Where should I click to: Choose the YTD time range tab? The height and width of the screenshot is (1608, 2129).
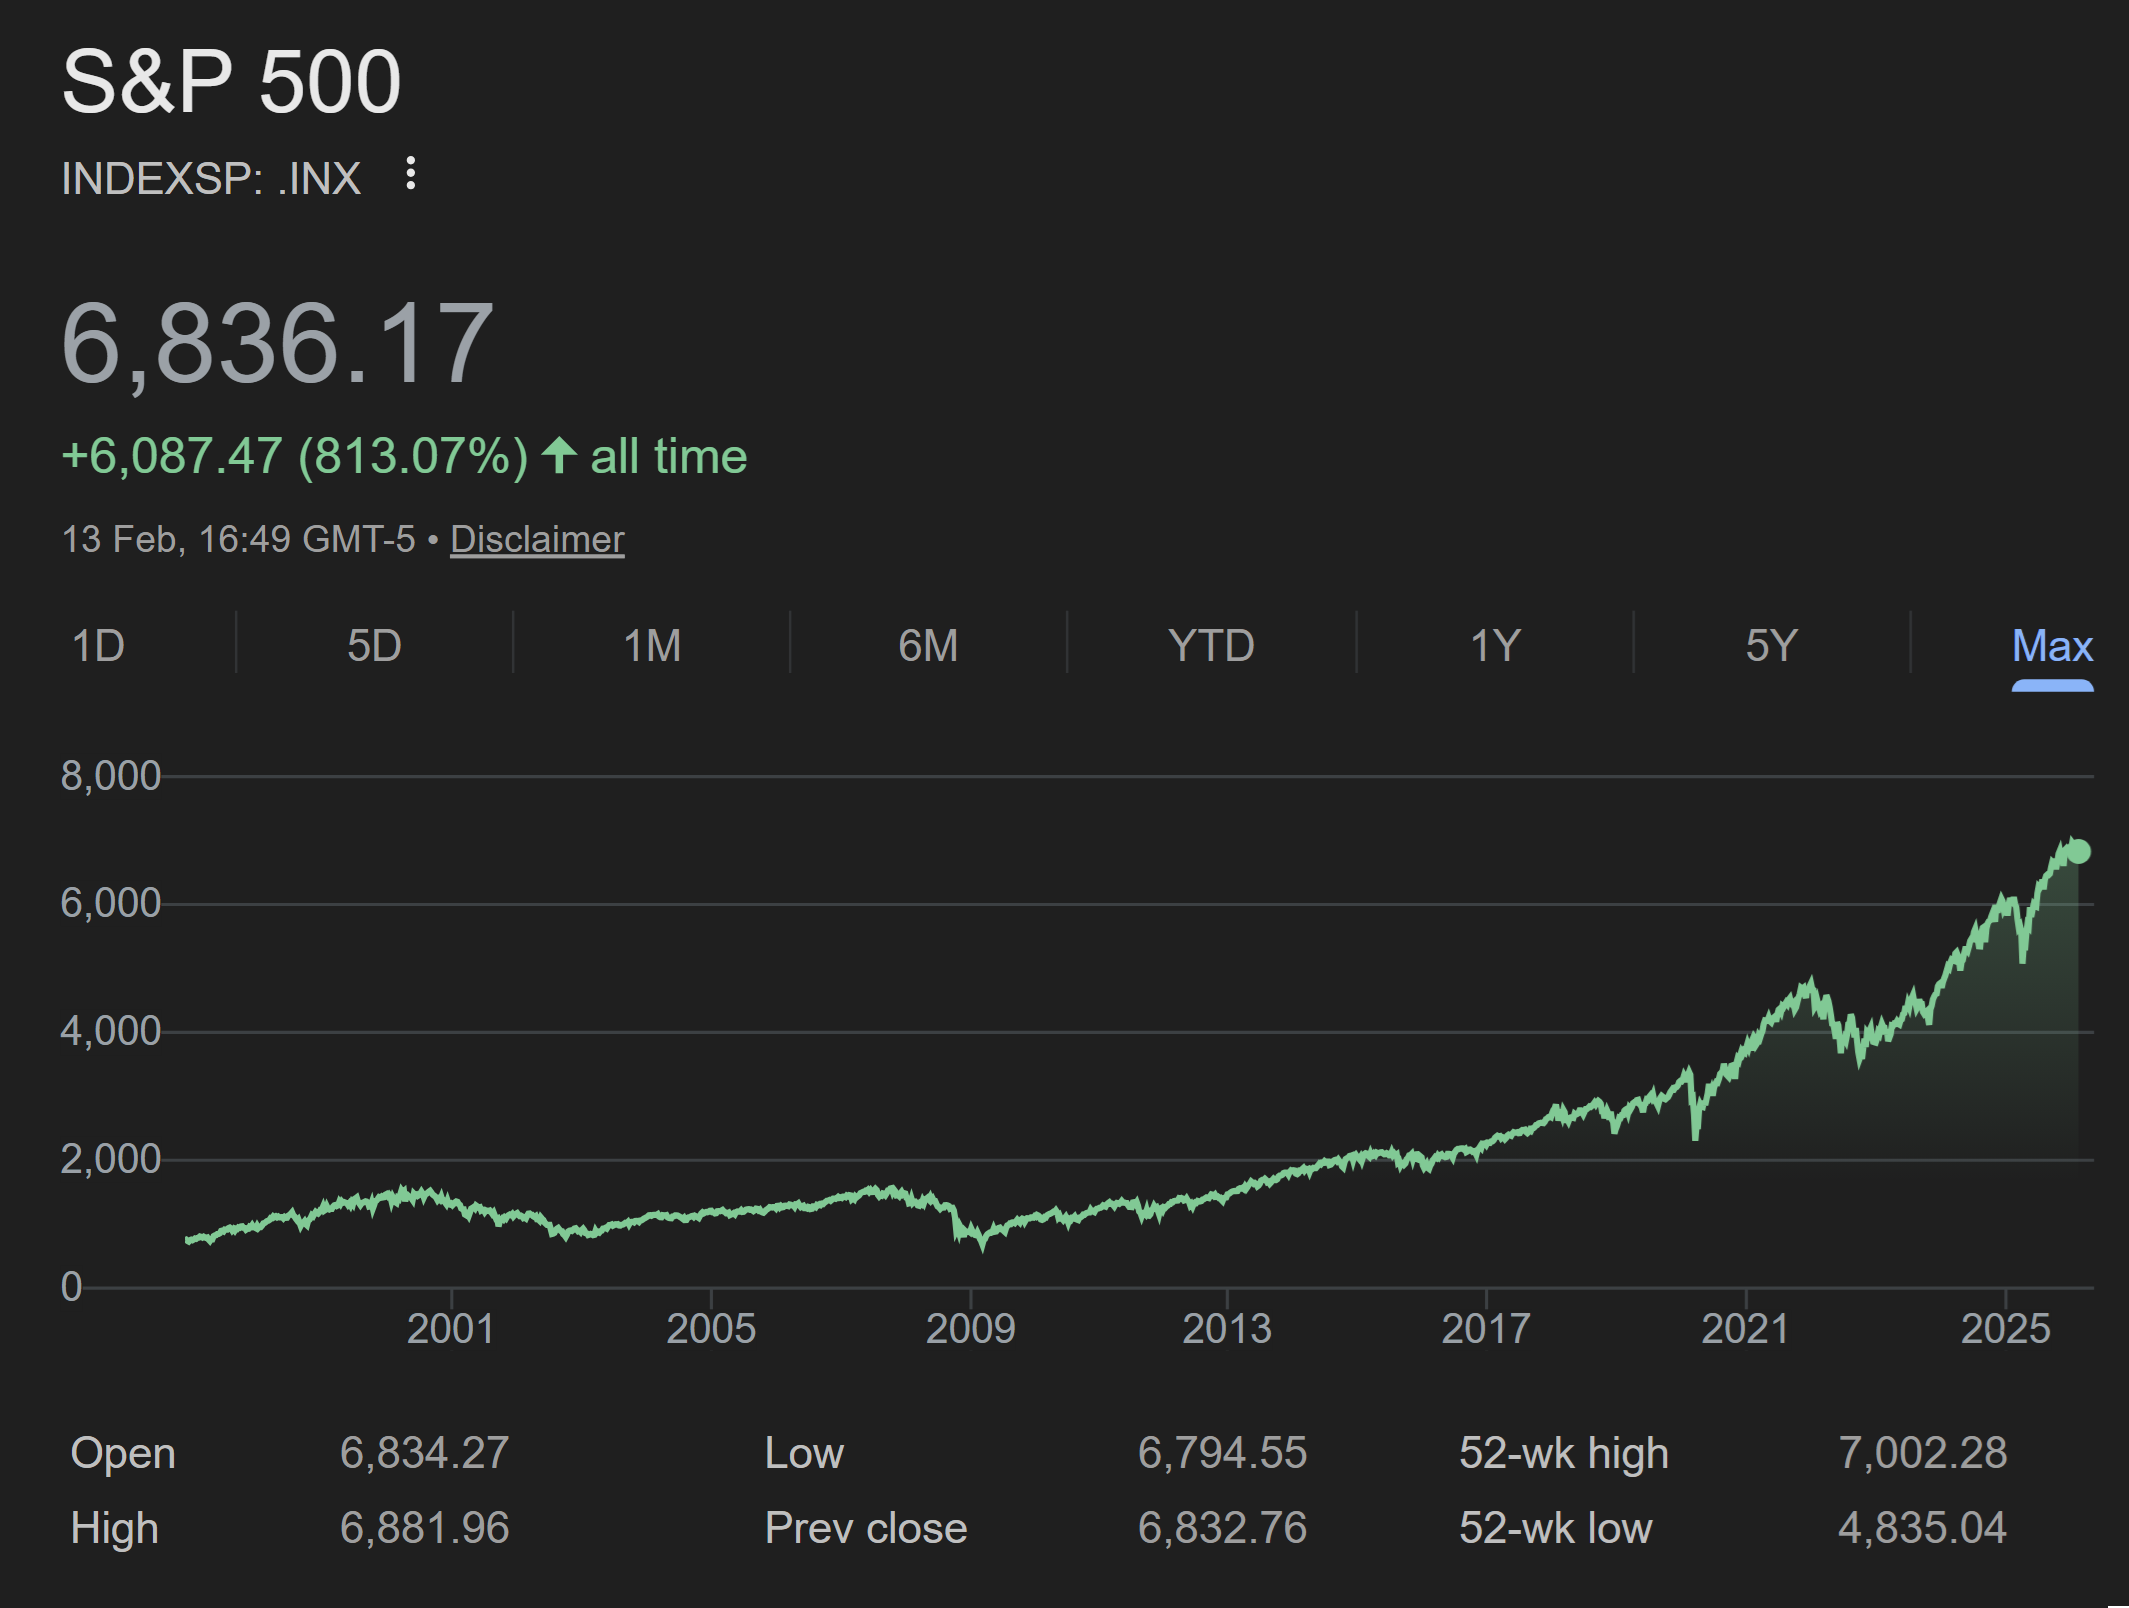pos(1211,646)
